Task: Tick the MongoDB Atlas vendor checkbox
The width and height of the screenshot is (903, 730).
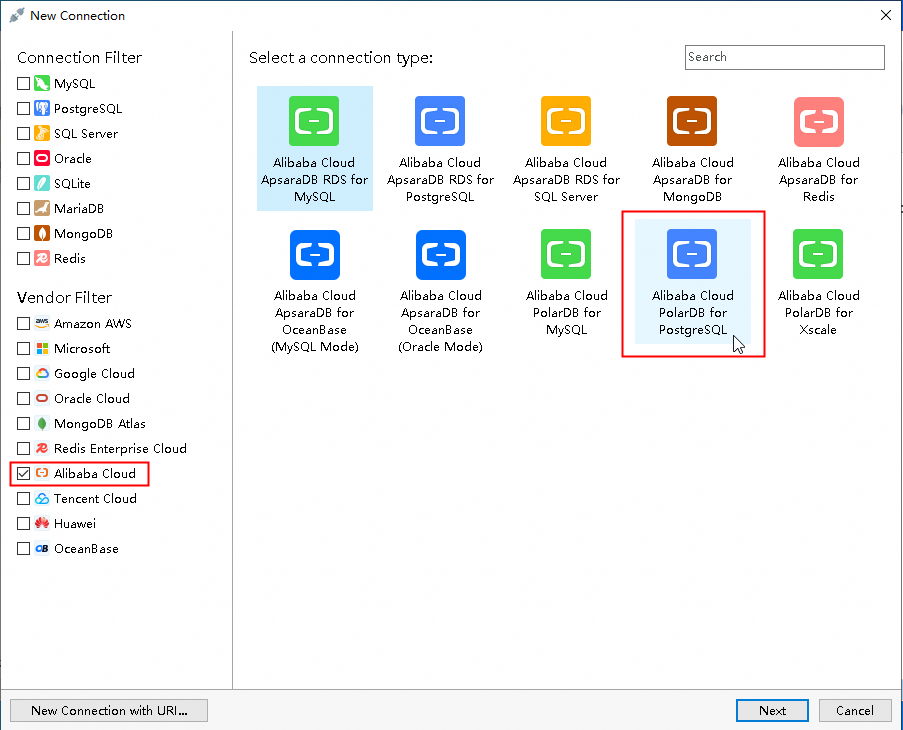Action: (24, 424)
